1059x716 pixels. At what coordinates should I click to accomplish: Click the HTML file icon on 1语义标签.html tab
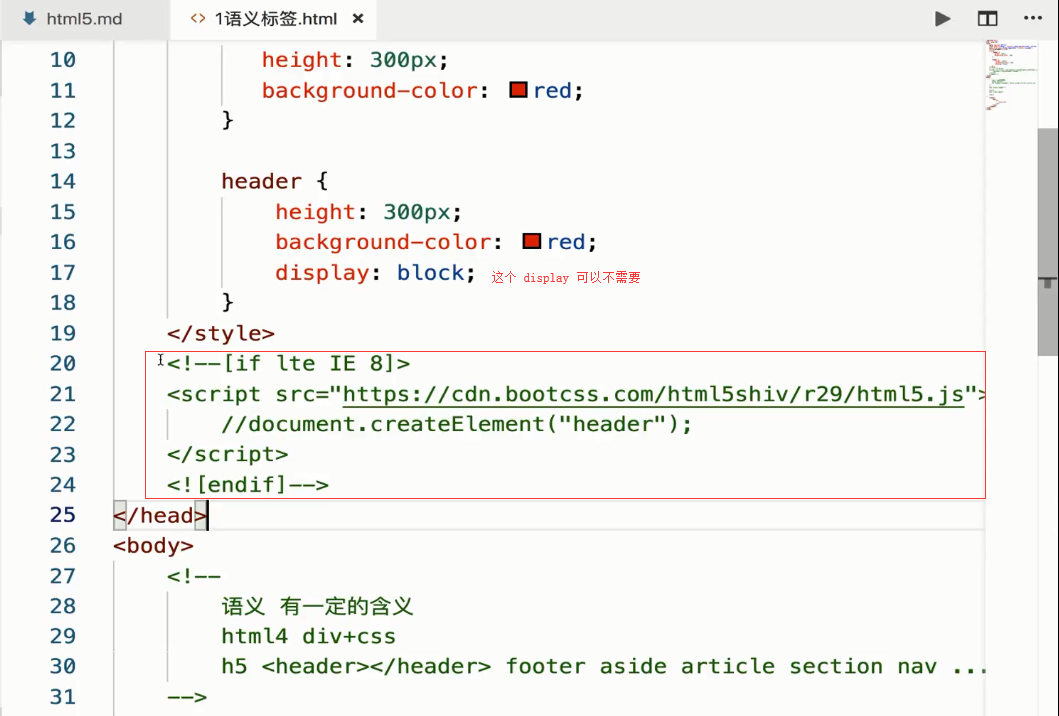click(x=198, y=19)
